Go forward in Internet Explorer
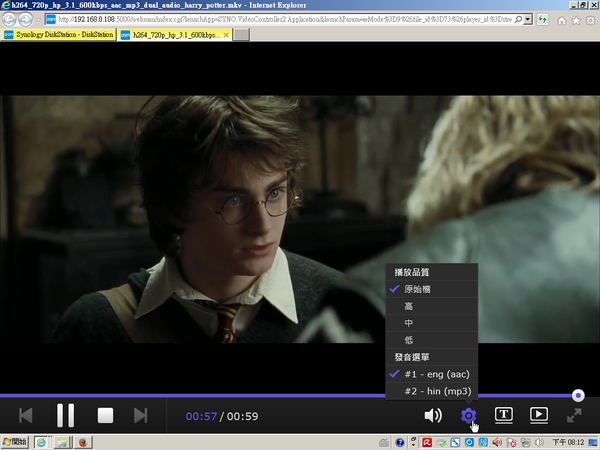 coord(26,20)
